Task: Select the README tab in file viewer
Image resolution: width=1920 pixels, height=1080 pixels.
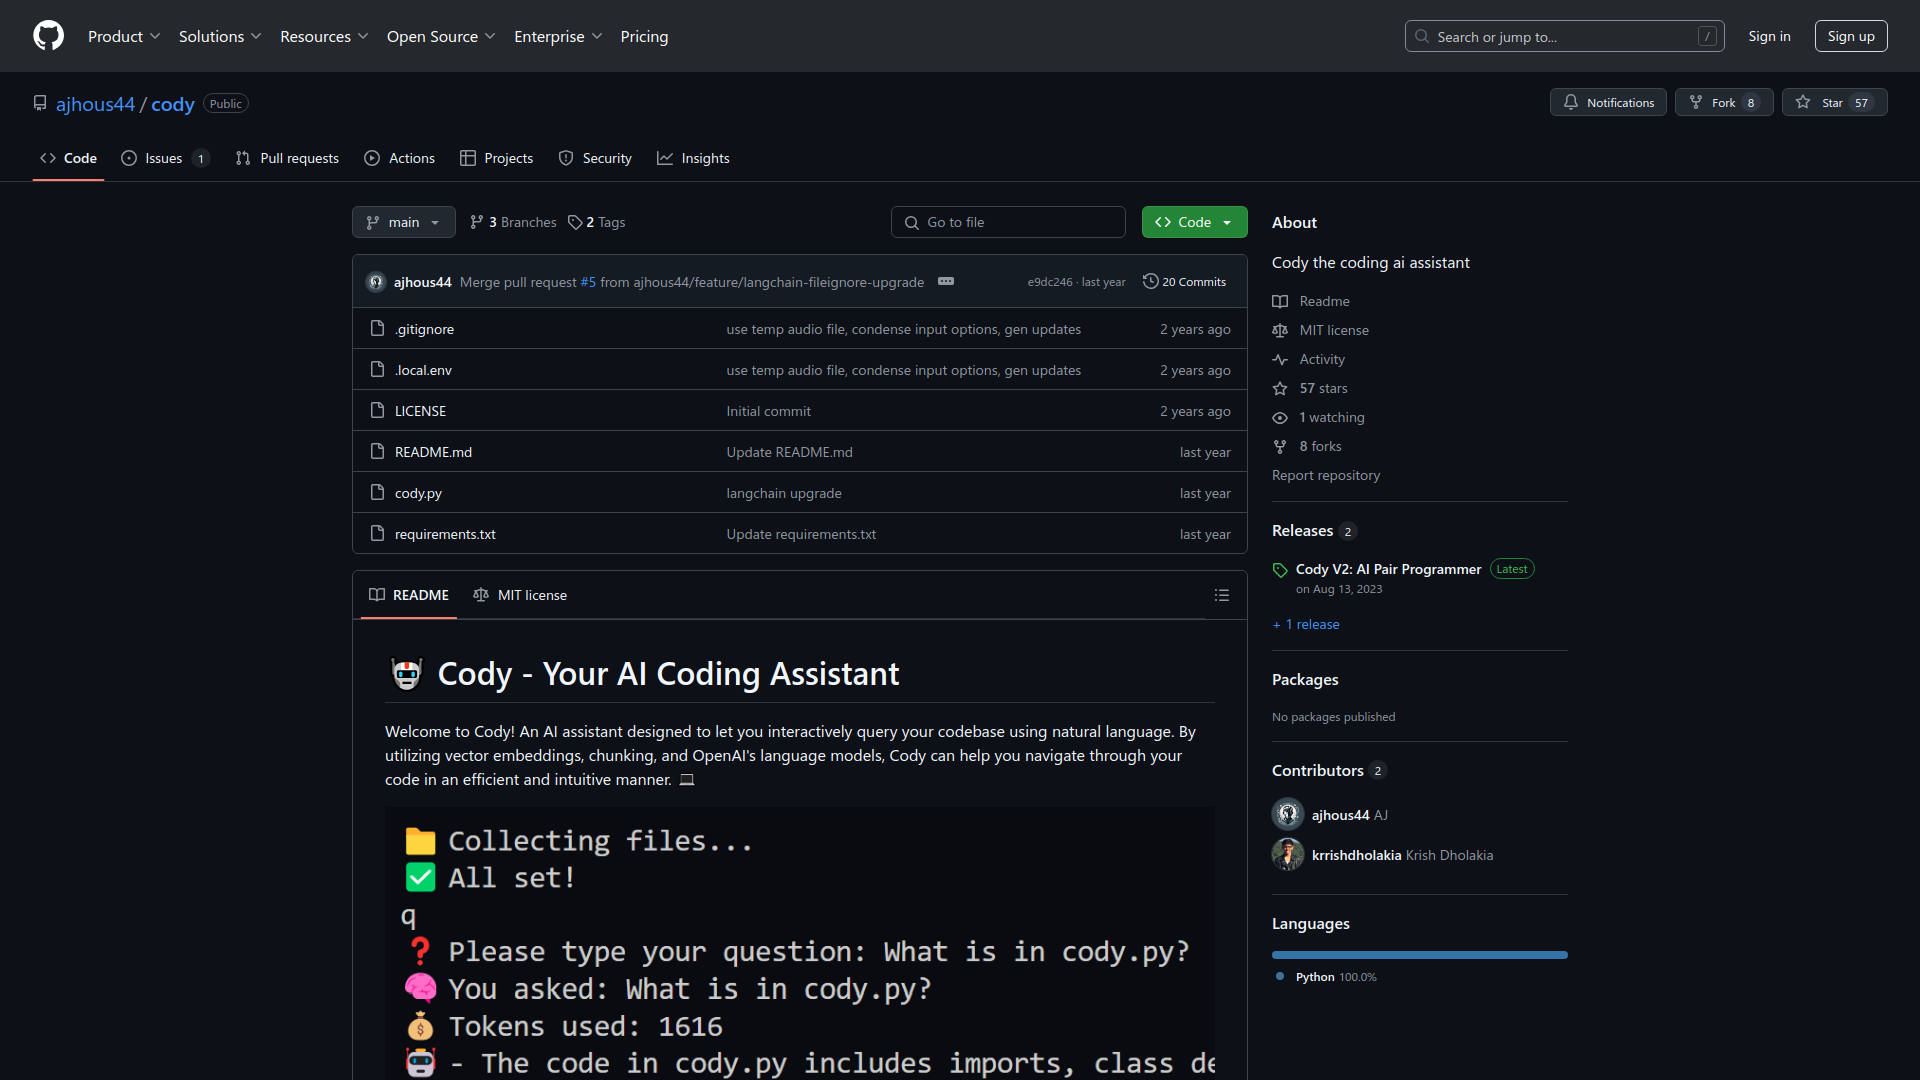Action: [x=409, y=595]
